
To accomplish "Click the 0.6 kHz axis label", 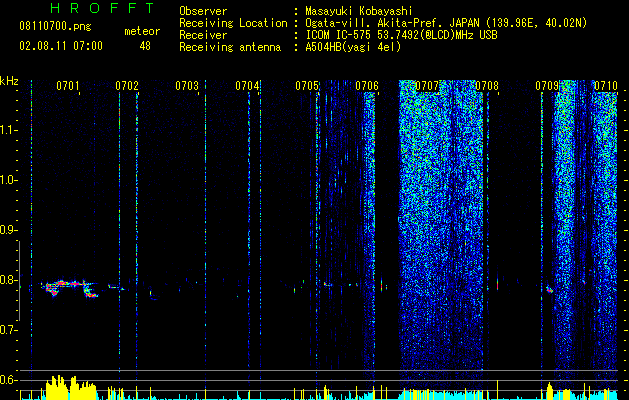I will pyautogui.click(x=8, y=380).
